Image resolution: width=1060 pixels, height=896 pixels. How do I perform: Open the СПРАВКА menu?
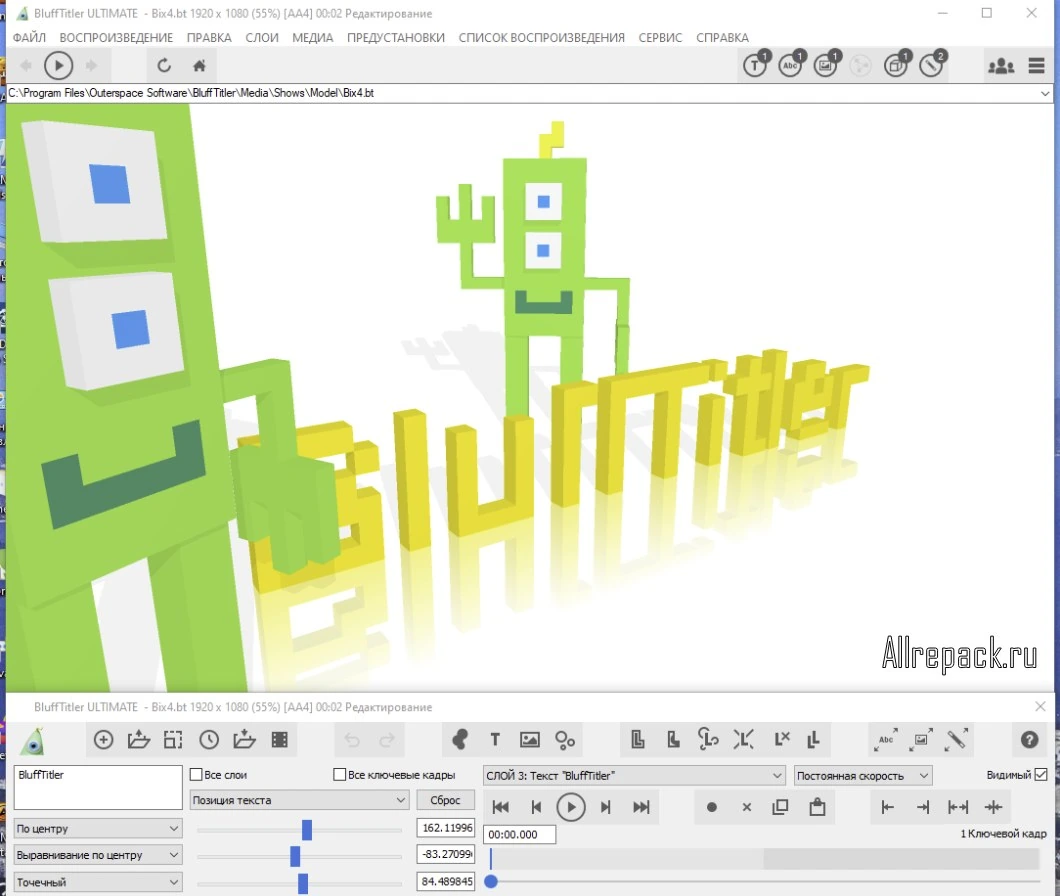click(722, 37)
